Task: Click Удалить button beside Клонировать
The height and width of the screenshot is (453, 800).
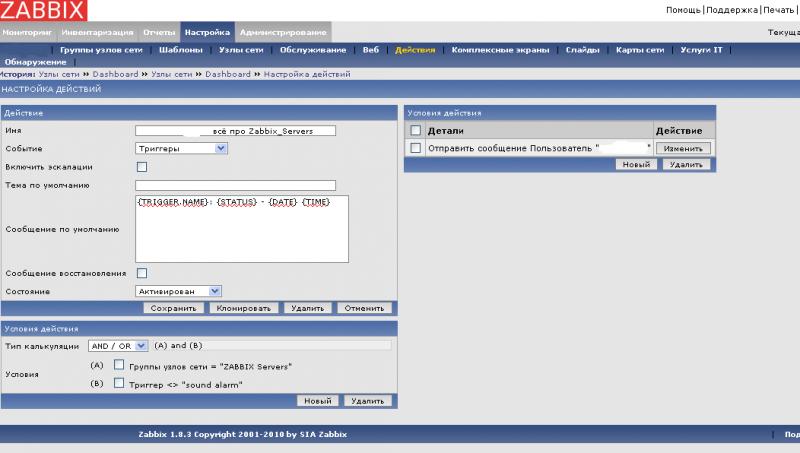Action: (307, 308)
